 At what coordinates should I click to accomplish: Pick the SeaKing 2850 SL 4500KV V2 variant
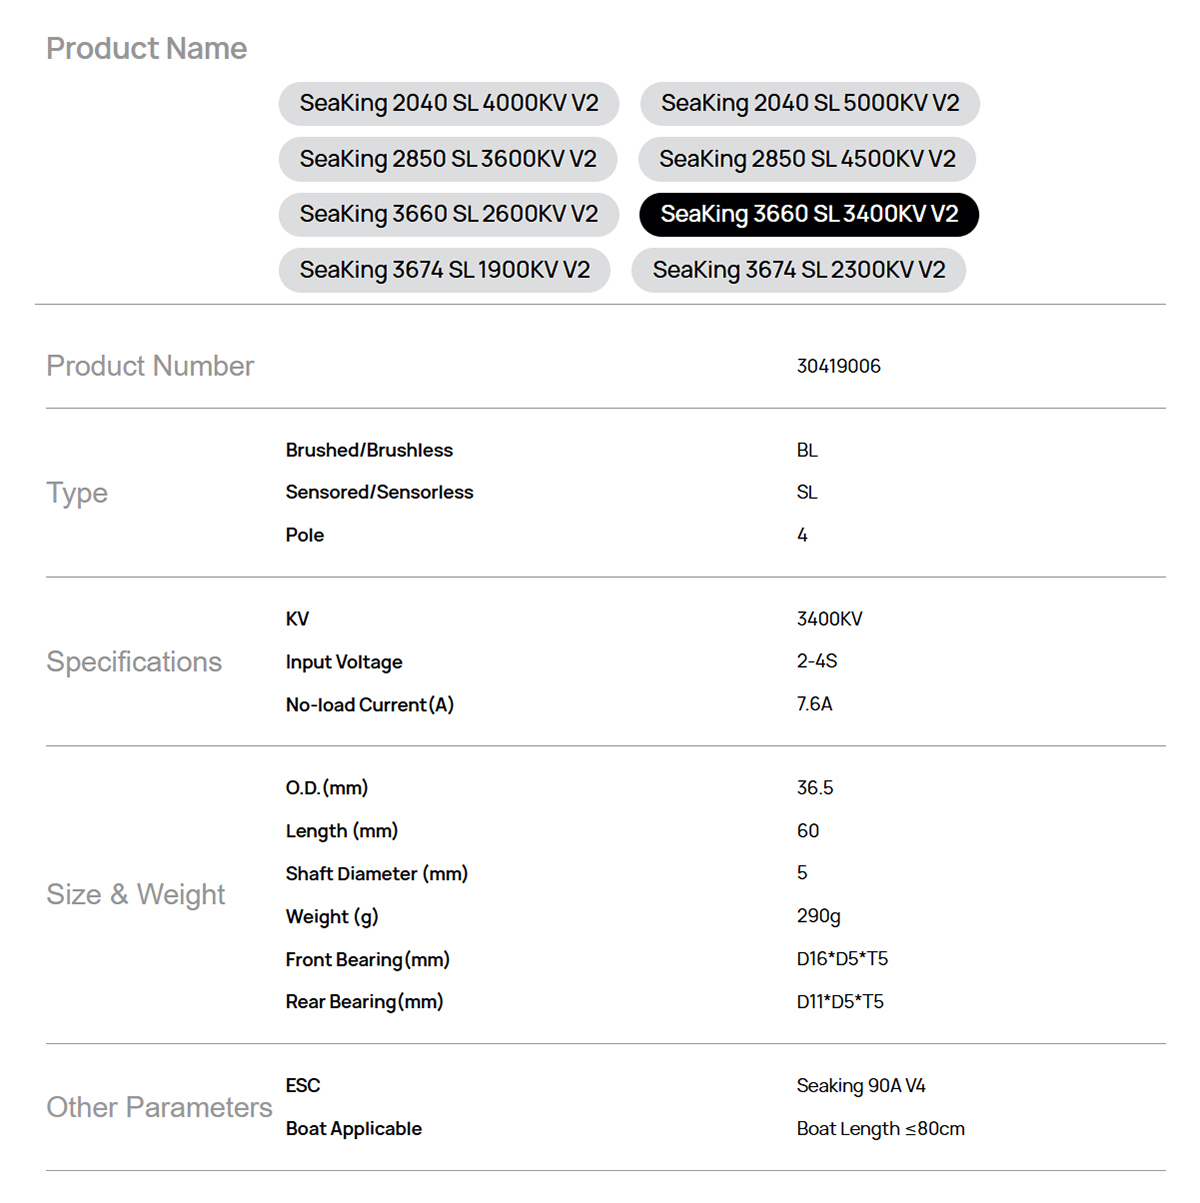point(807,159)
